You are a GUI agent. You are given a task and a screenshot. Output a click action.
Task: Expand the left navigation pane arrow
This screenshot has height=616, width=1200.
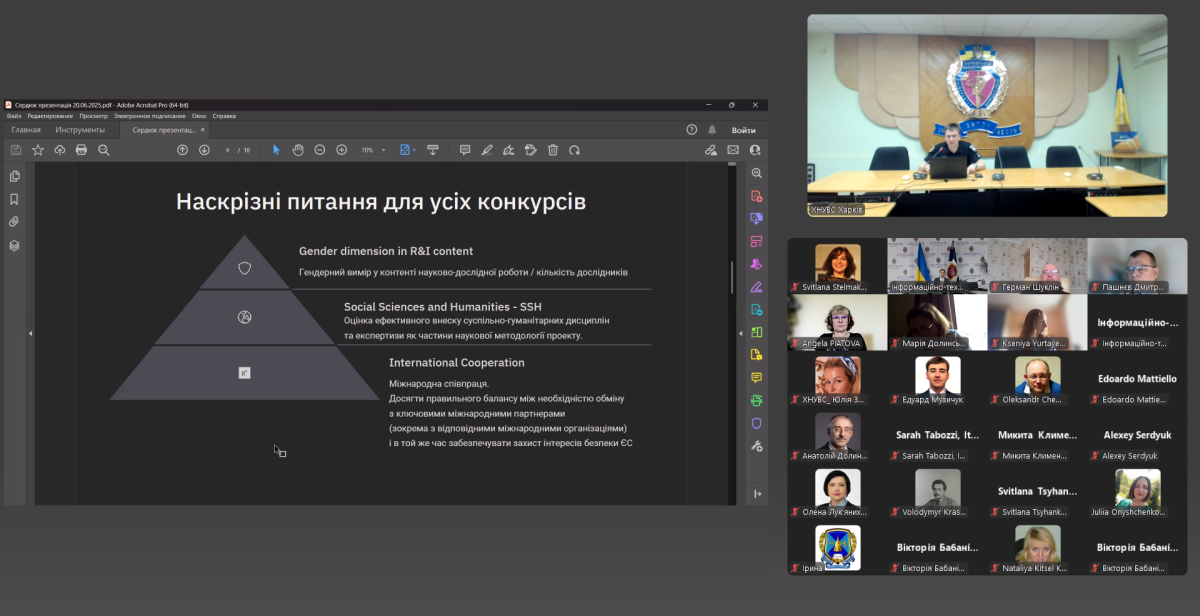30,333
